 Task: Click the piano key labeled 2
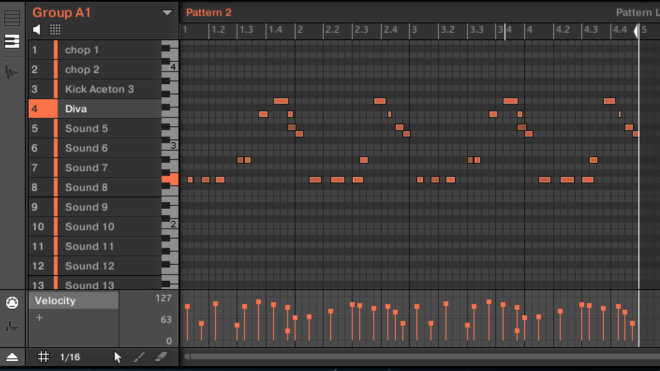[x=173, y=224]
